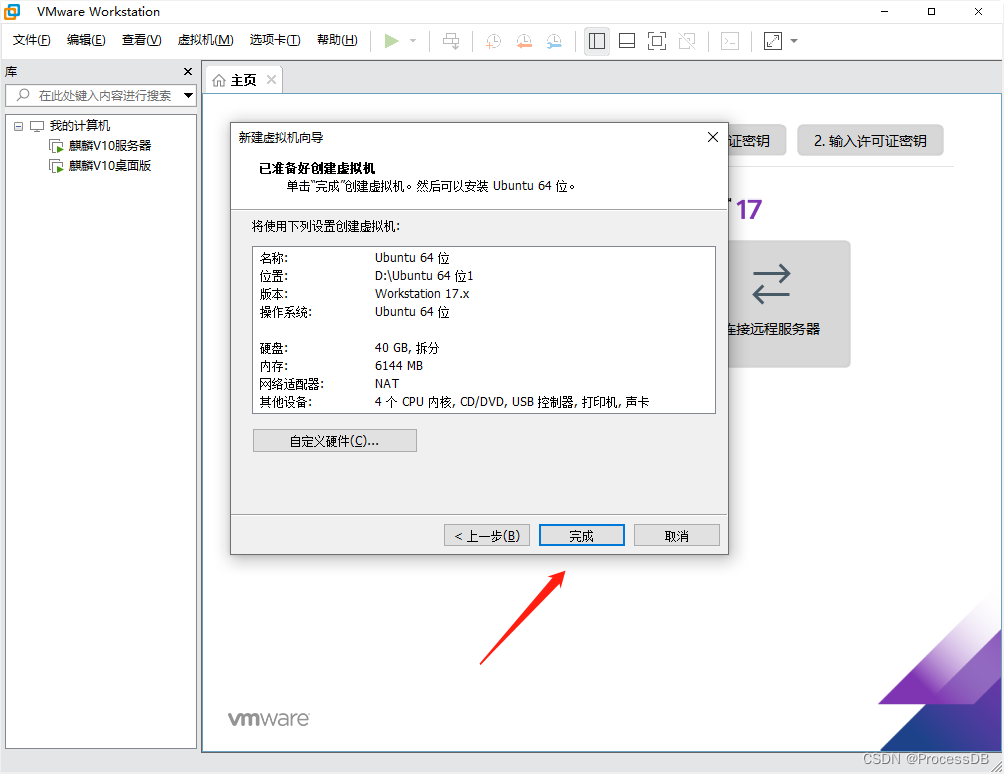Click the stretch guest display icon
Image resolution: width=1004 pixels, height=774 pixels.
(x=773, y=42)
